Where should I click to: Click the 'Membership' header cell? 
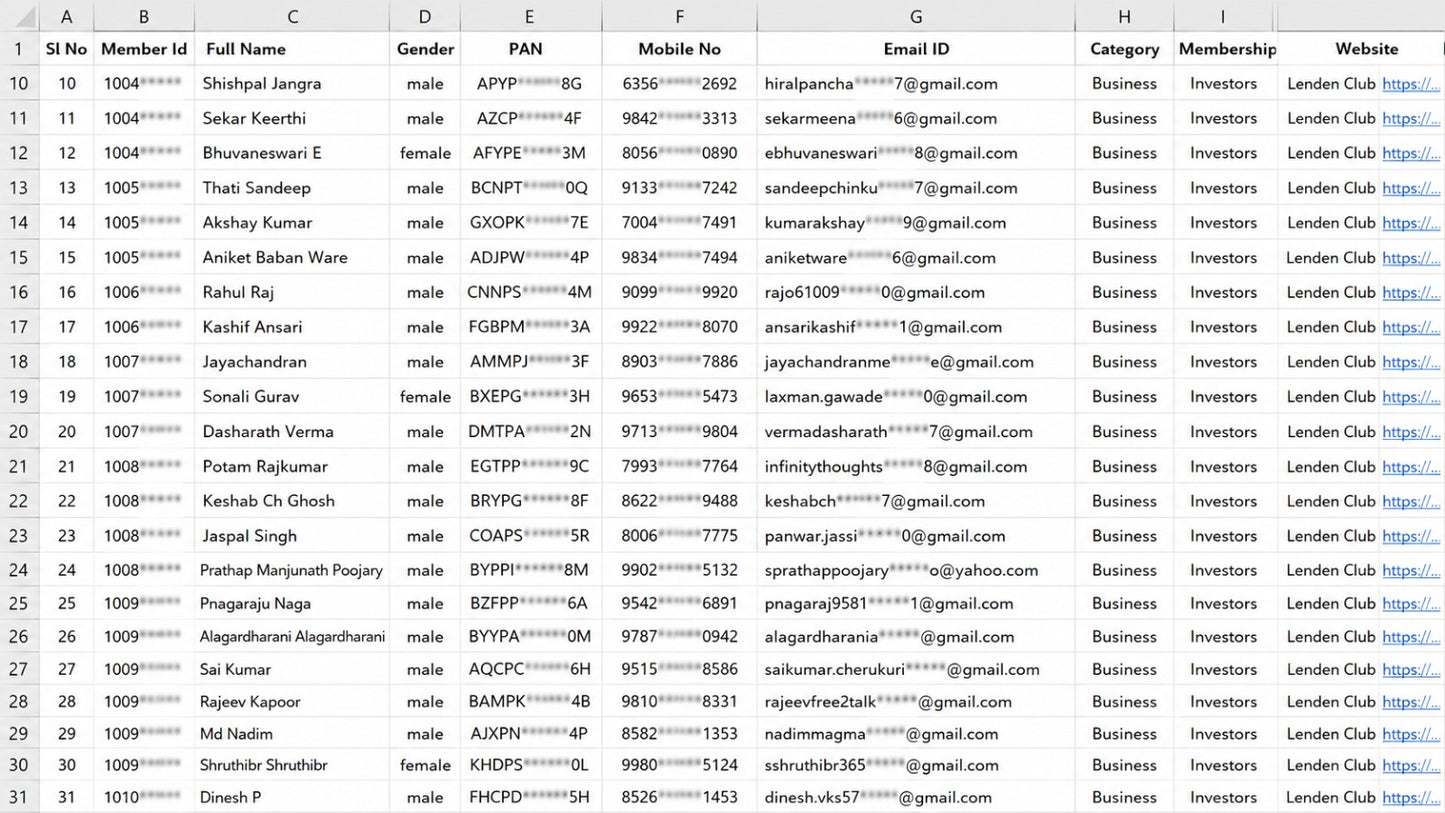coord(1226,49)
